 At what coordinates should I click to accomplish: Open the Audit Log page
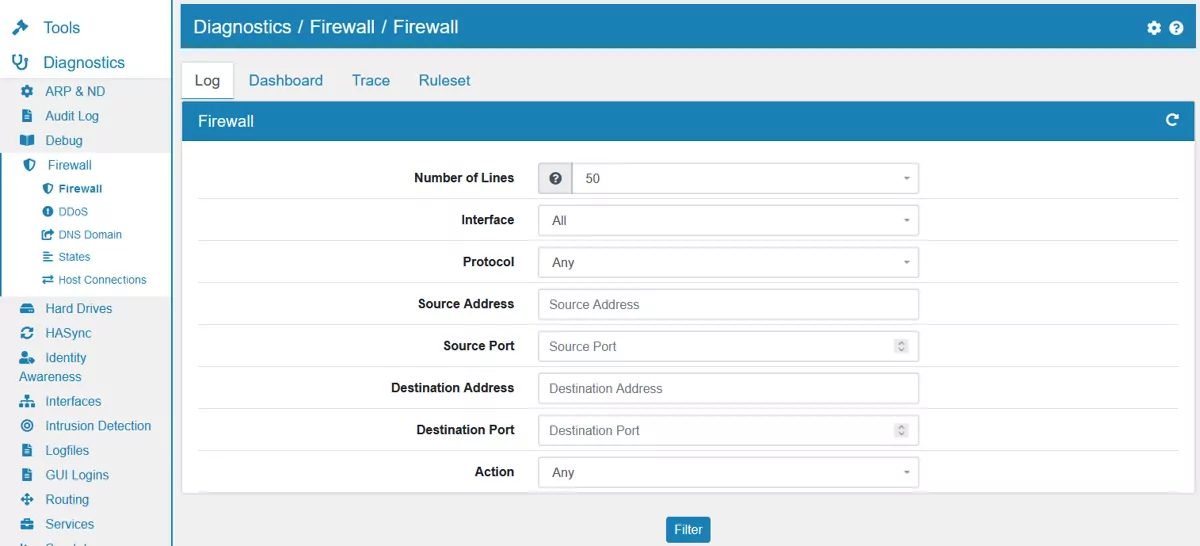(x=72, y=116)
